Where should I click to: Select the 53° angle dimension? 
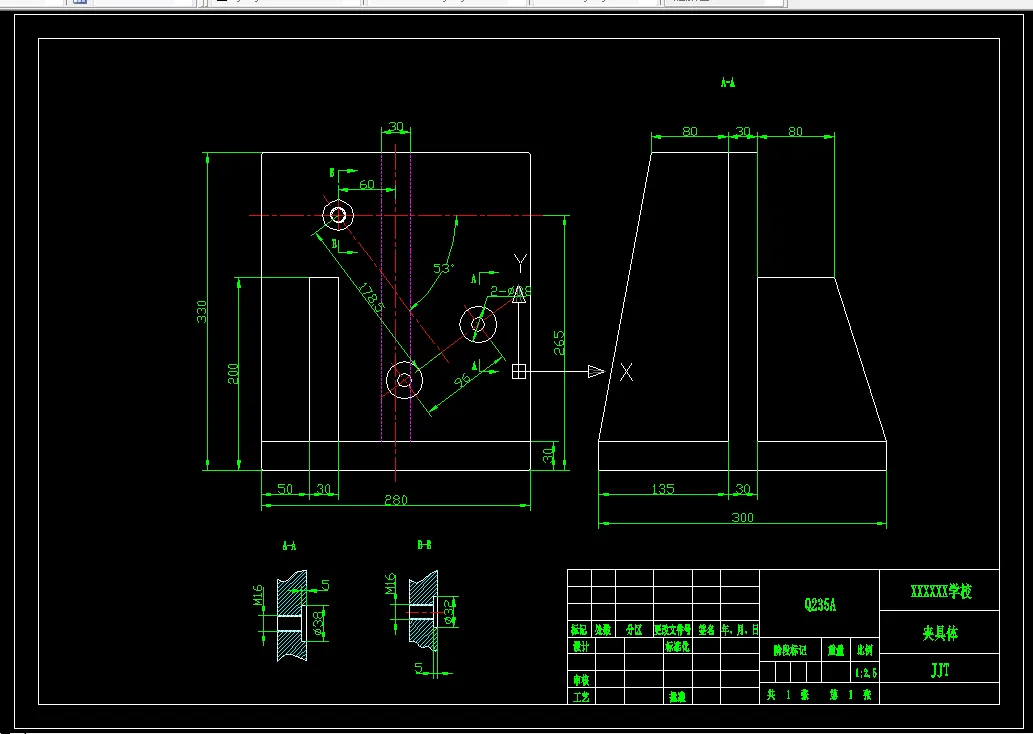point(444,268)
